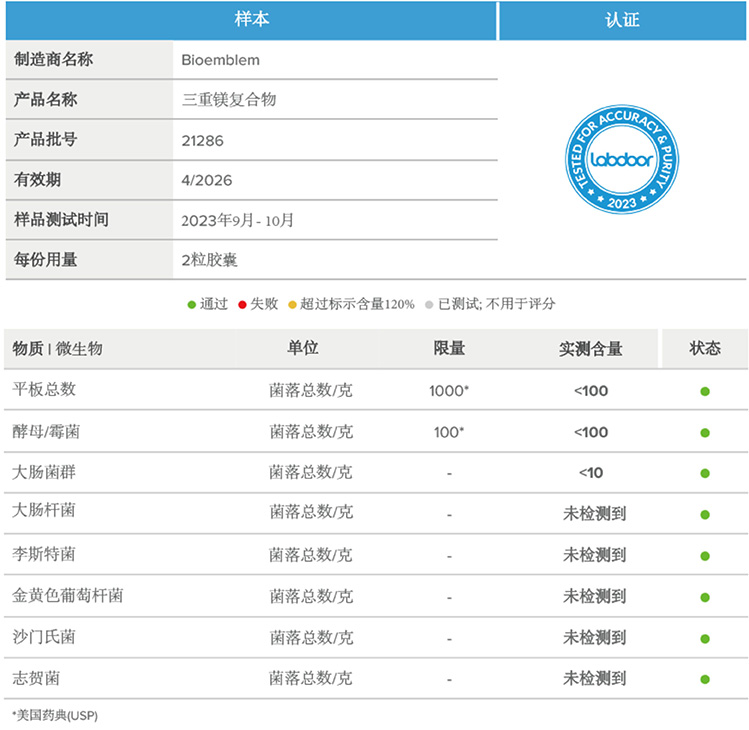749x730 pixels.
Task: Click the green status dot for 平板总数
Action: pyautogui.click(x=705, y=391)
